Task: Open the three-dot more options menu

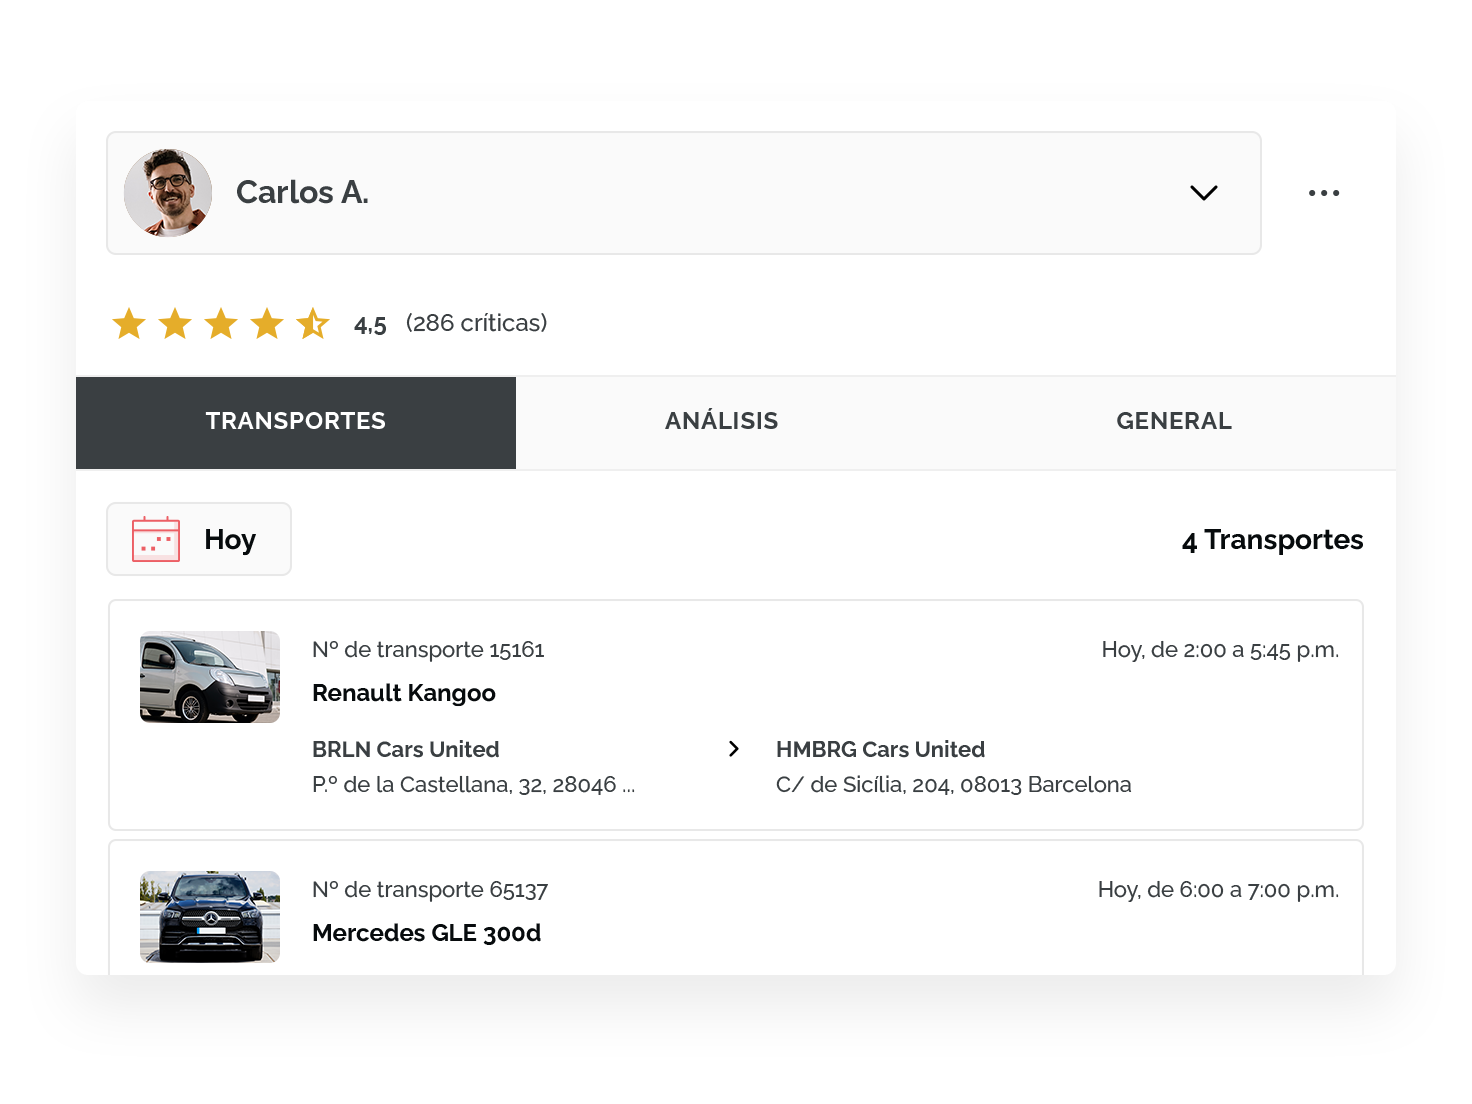Action: [1323, 193]
